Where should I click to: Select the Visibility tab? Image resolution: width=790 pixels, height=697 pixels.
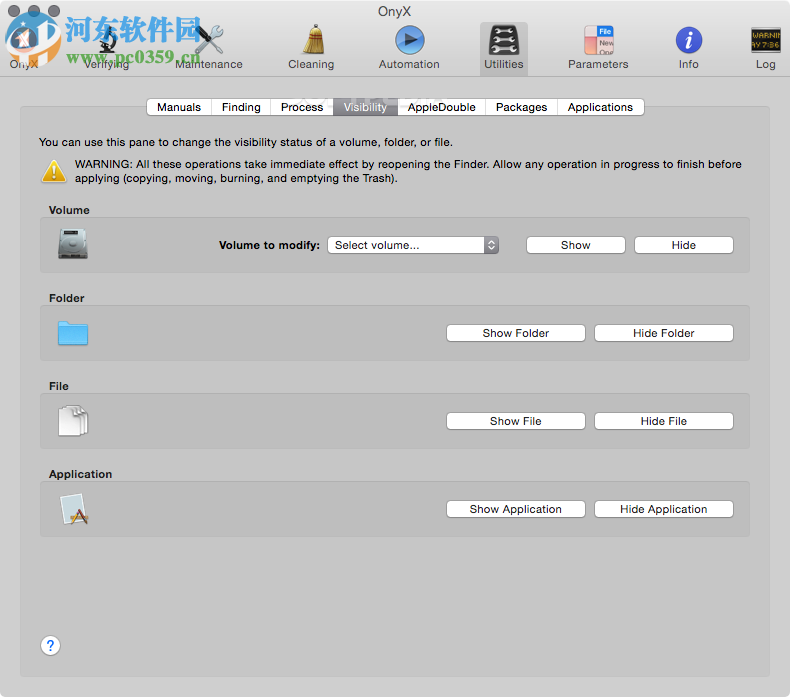365,107
